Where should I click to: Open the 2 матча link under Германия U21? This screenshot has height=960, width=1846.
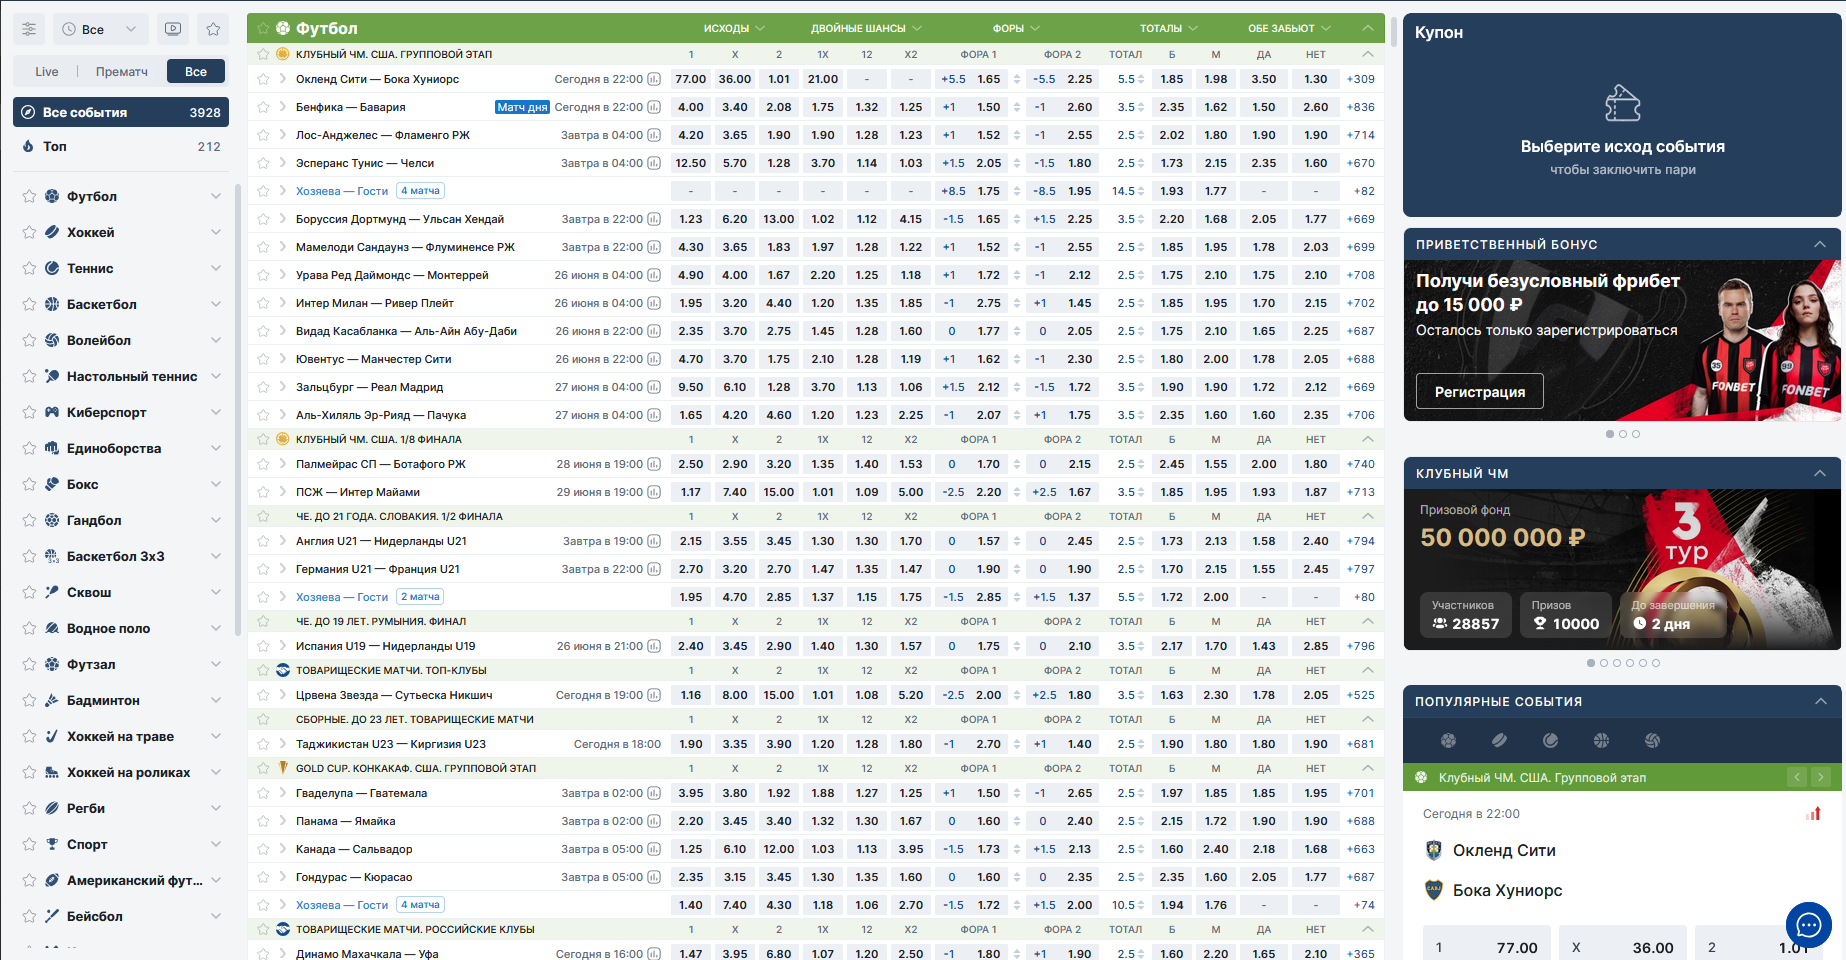(x=420, y=597)
